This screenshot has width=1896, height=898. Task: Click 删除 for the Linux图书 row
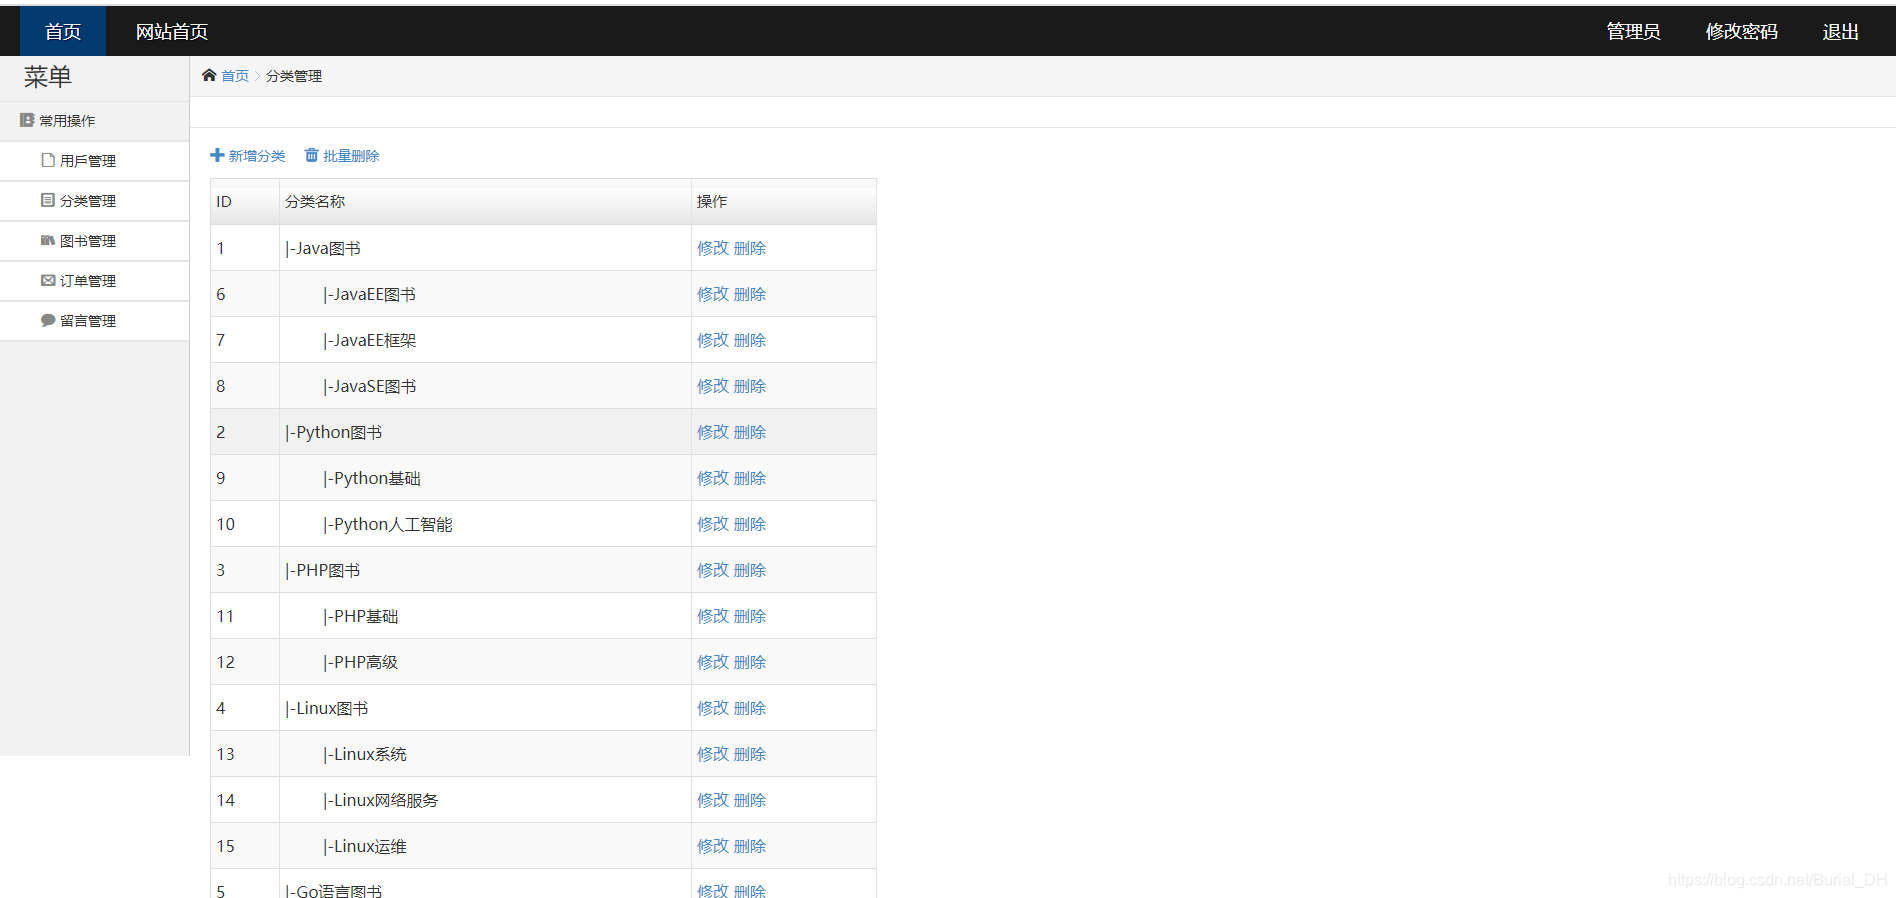750,708
